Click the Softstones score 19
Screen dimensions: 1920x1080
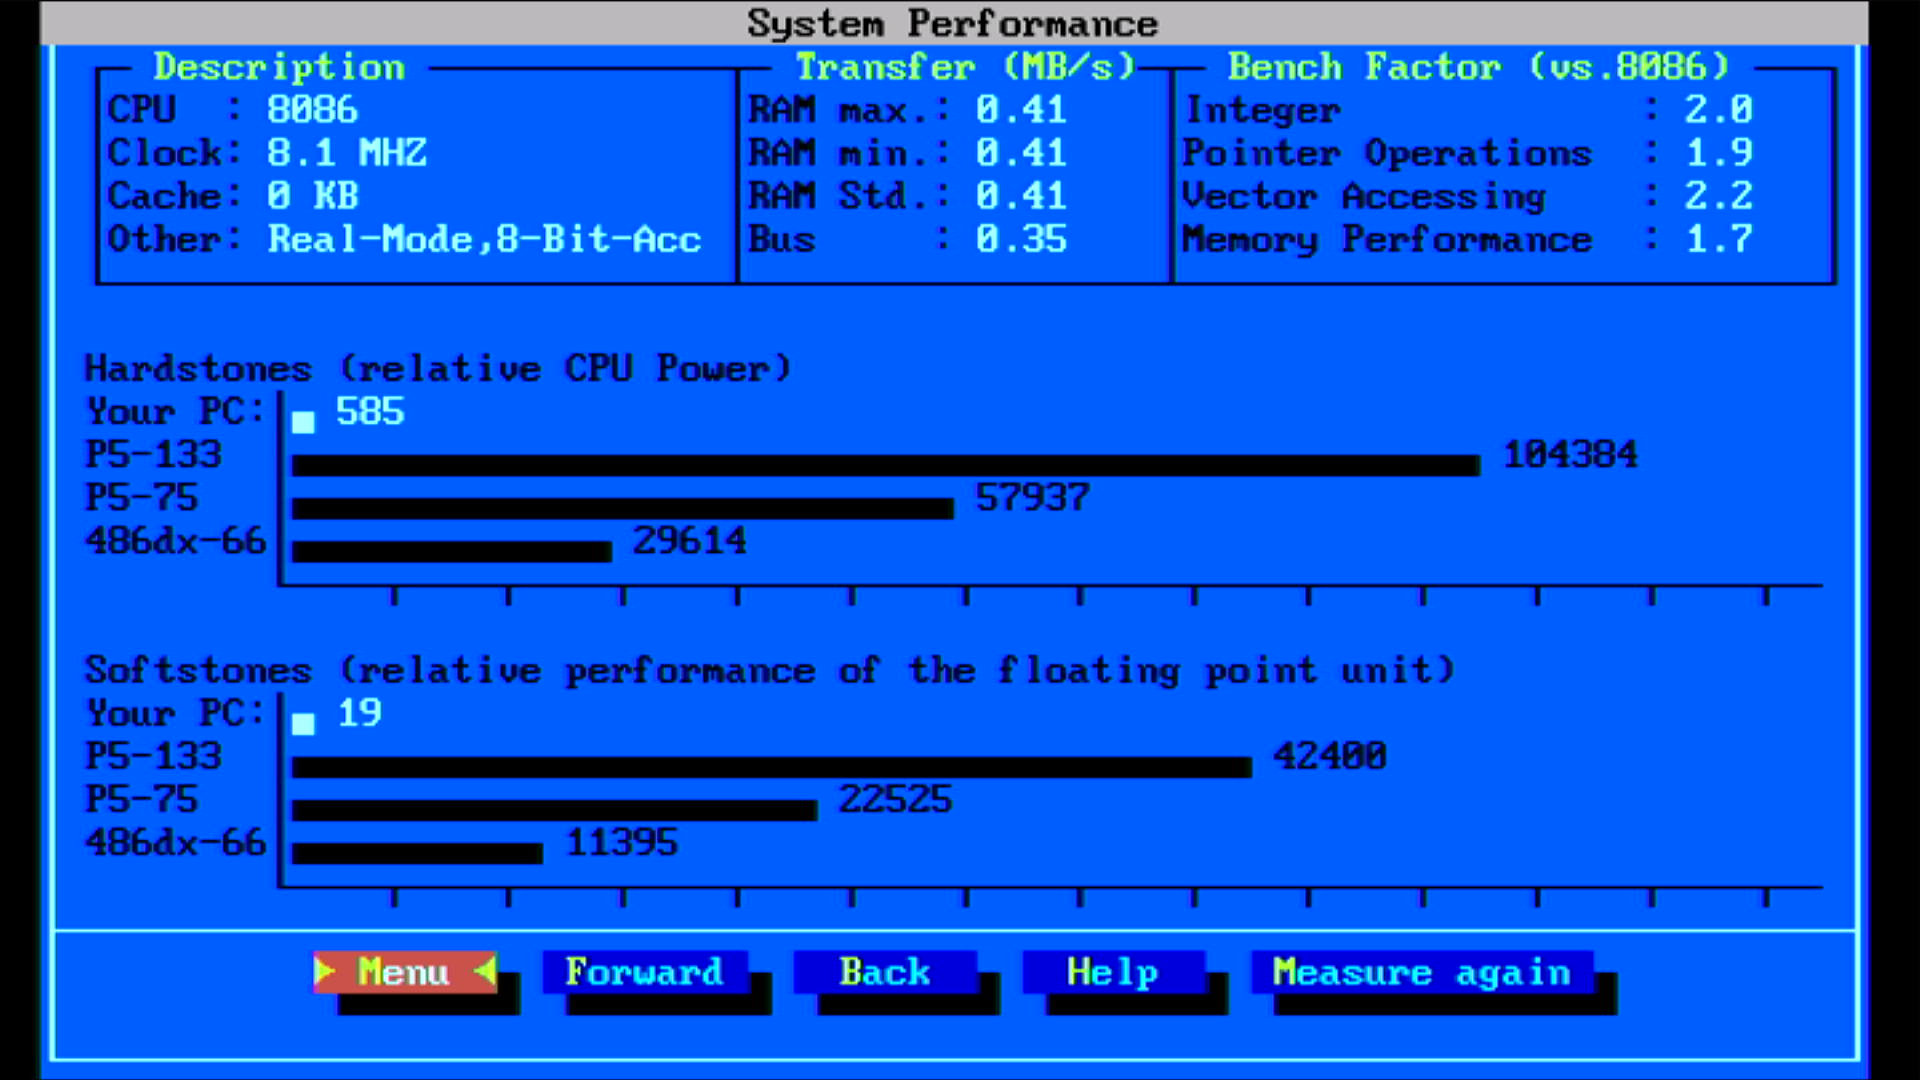[x=360, y=713]
